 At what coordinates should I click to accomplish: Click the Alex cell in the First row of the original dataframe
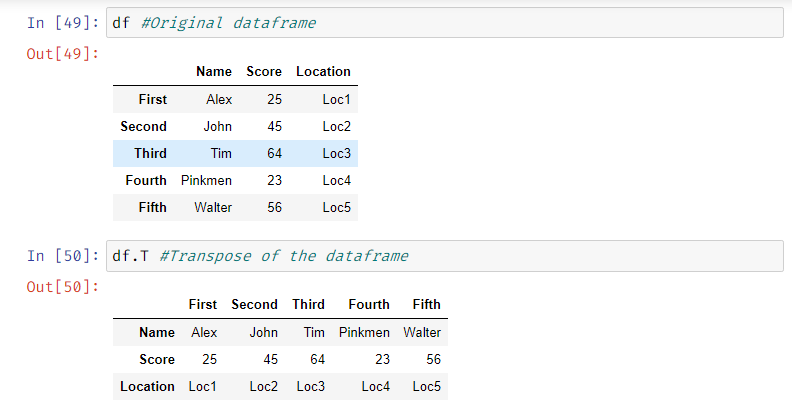[219, 99]
